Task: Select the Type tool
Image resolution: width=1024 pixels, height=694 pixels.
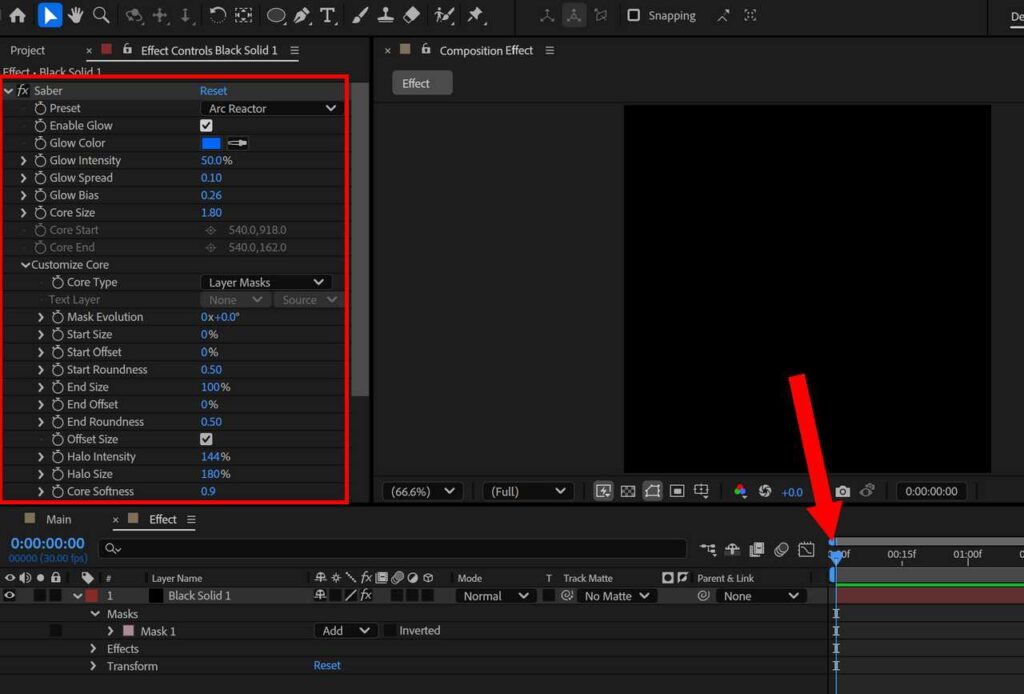Action: [x=327, y=16]
